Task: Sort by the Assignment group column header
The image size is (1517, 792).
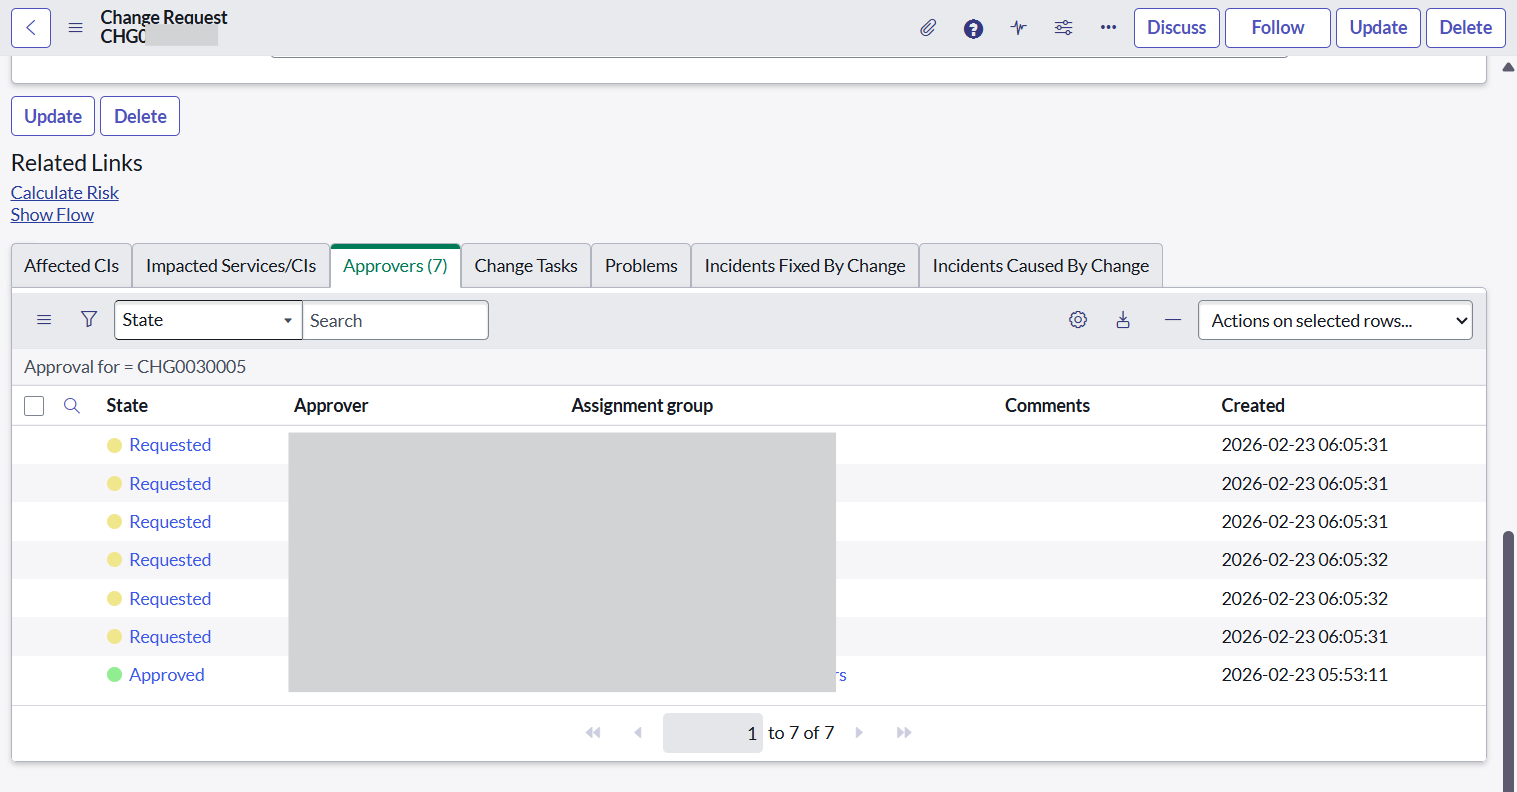Action: (642, 405)
